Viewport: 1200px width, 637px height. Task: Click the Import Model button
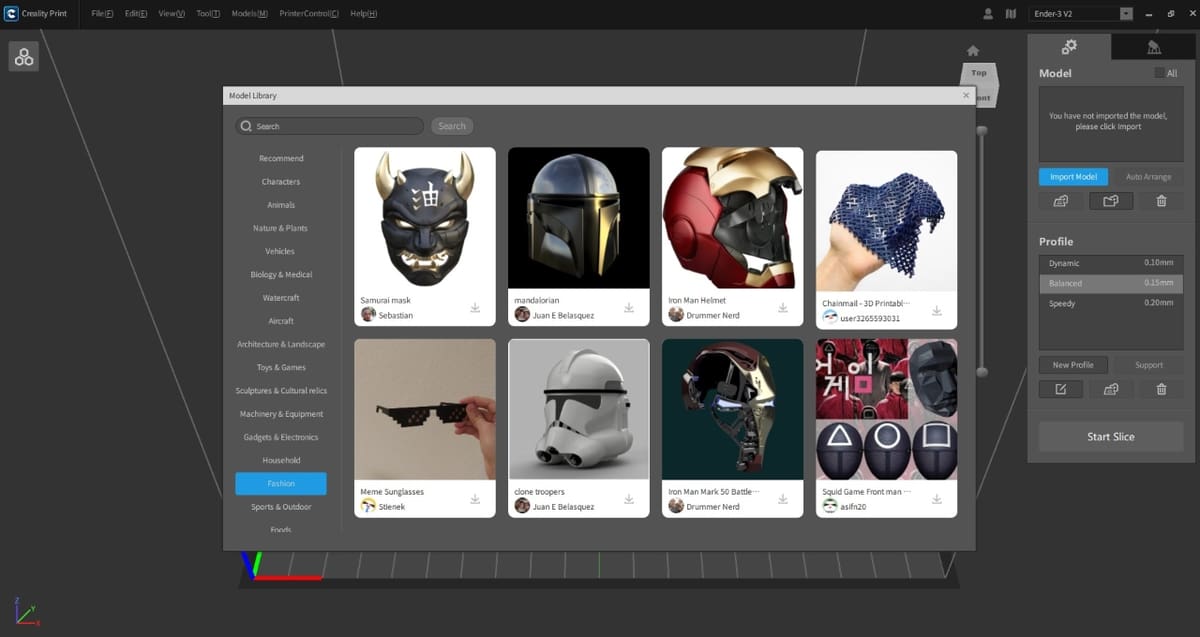click(x=1073, y=177)
